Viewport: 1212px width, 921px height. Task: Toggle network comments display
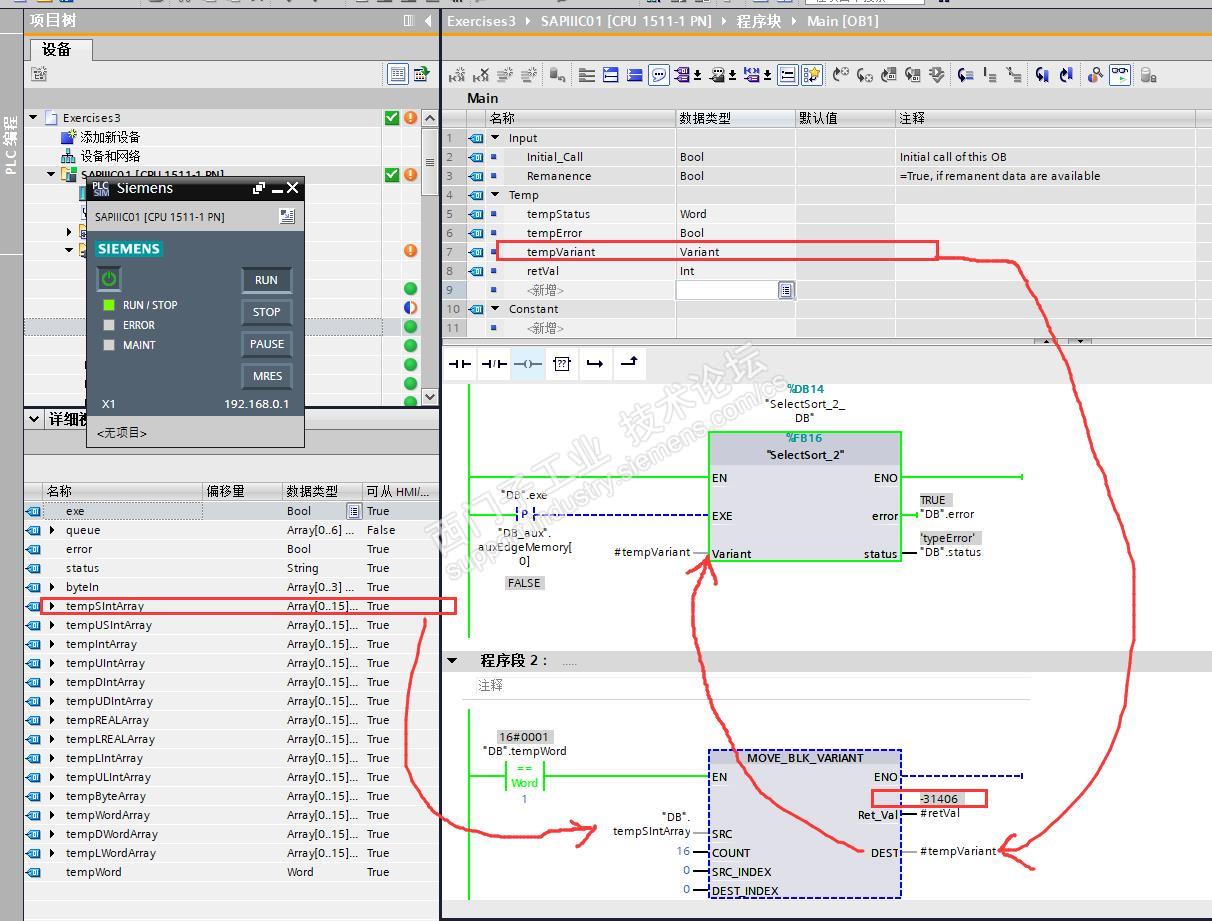[x=788, y=75]
